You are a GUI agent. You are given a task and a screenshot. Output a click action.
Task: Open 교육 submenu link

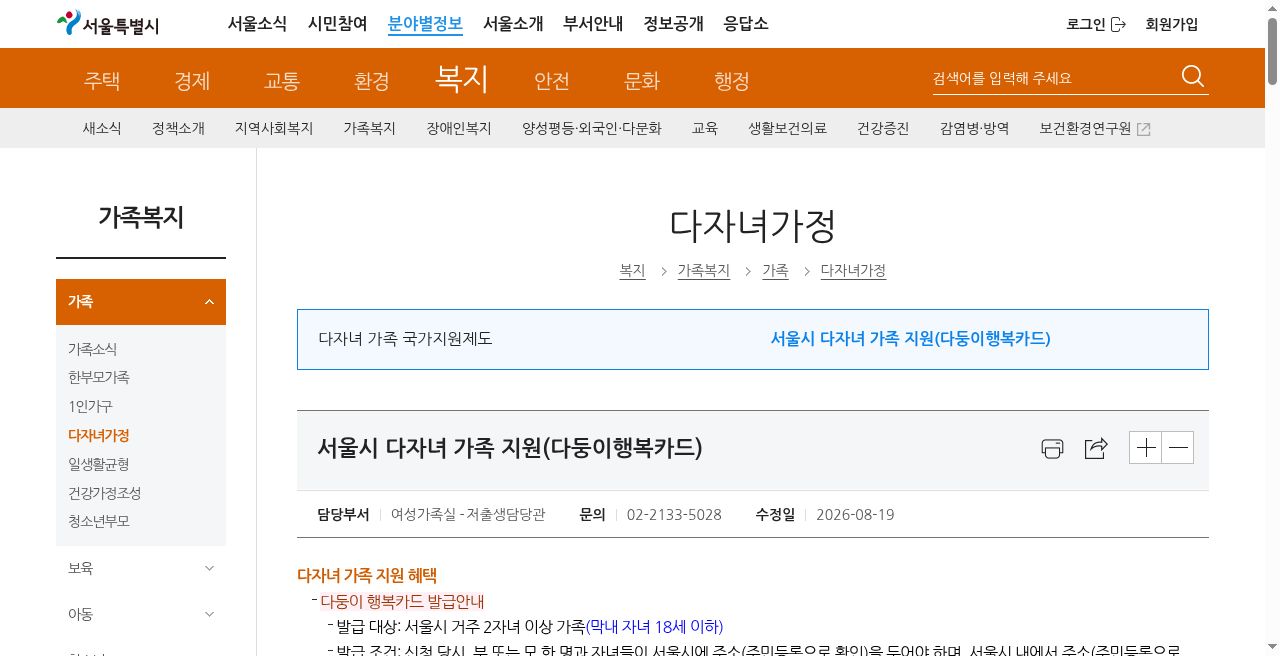pyautogui.click(x=705, y=128)
